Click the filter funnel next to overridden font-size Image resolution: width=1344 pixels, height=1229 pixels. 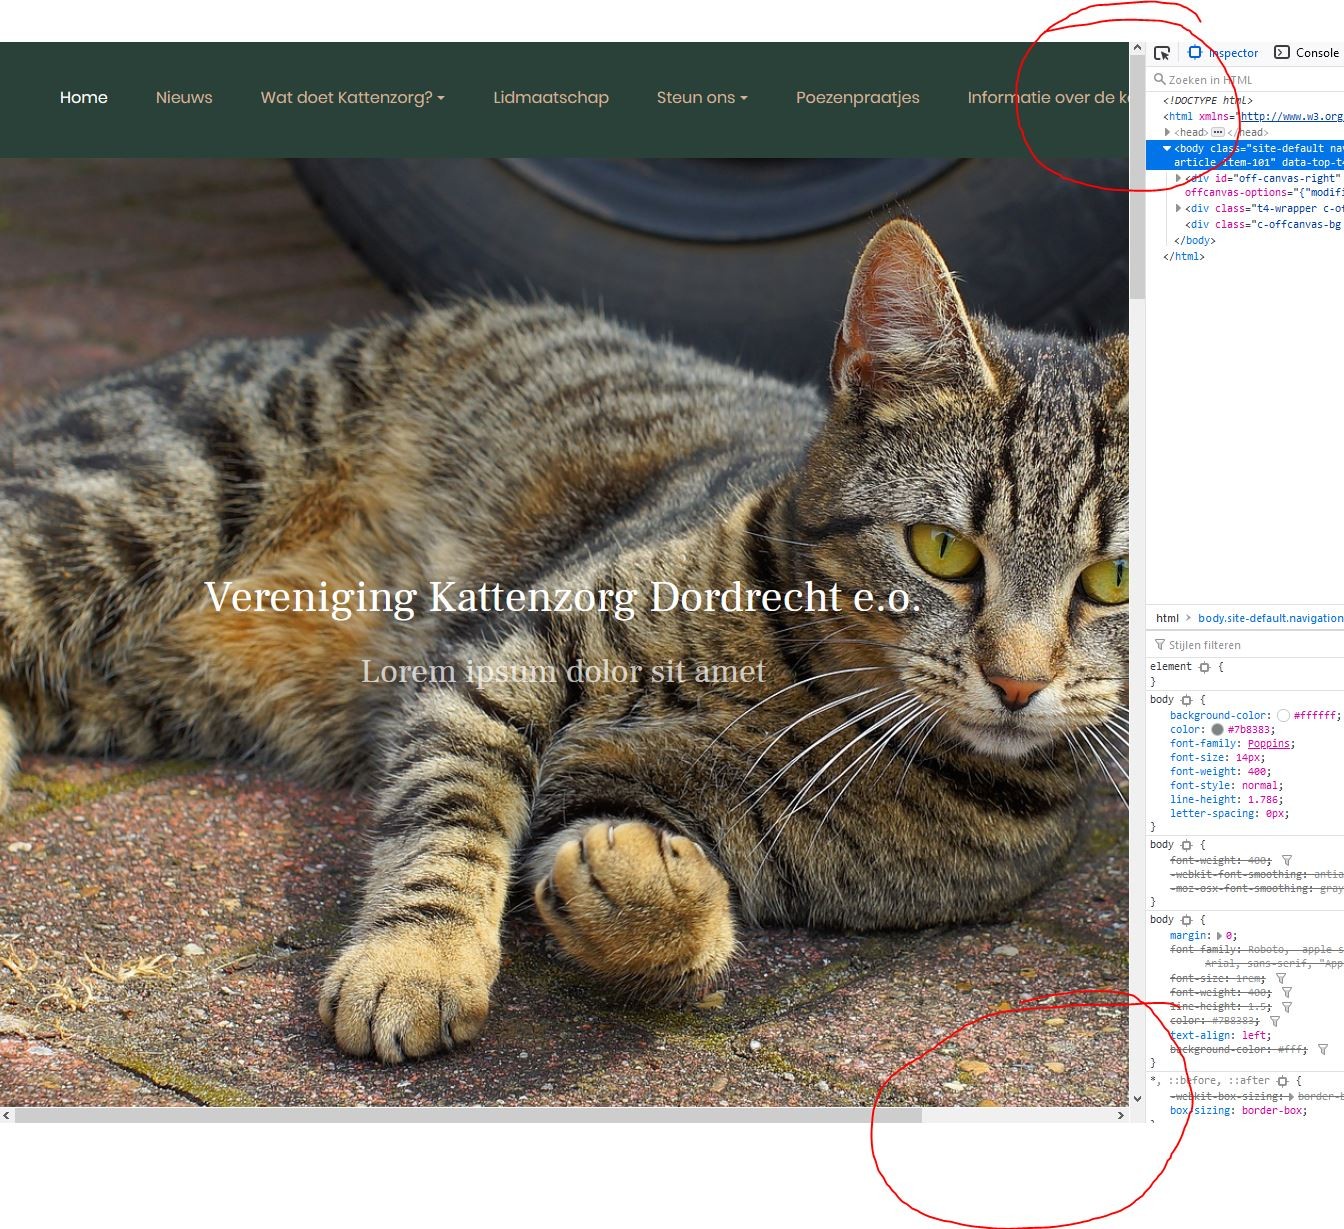click(x=1281, y=978)
